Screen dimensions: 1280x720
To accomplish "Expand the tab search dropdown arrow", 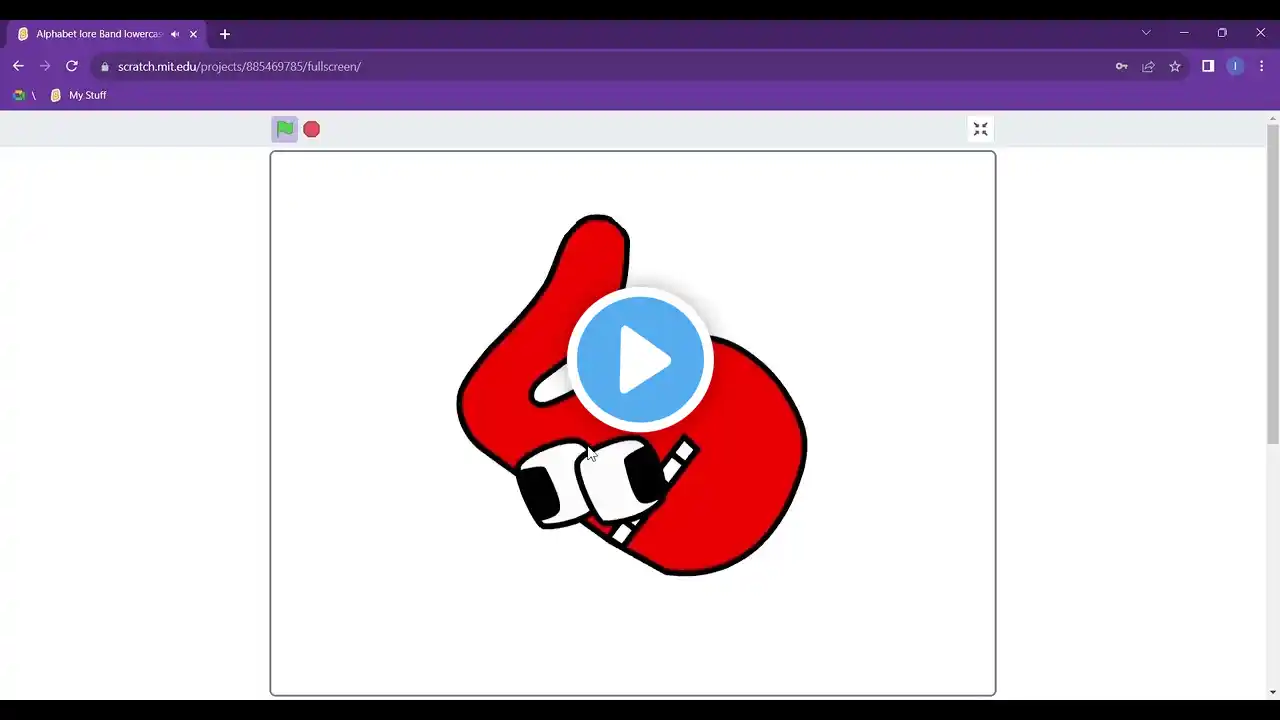I will pos(1146,33).
